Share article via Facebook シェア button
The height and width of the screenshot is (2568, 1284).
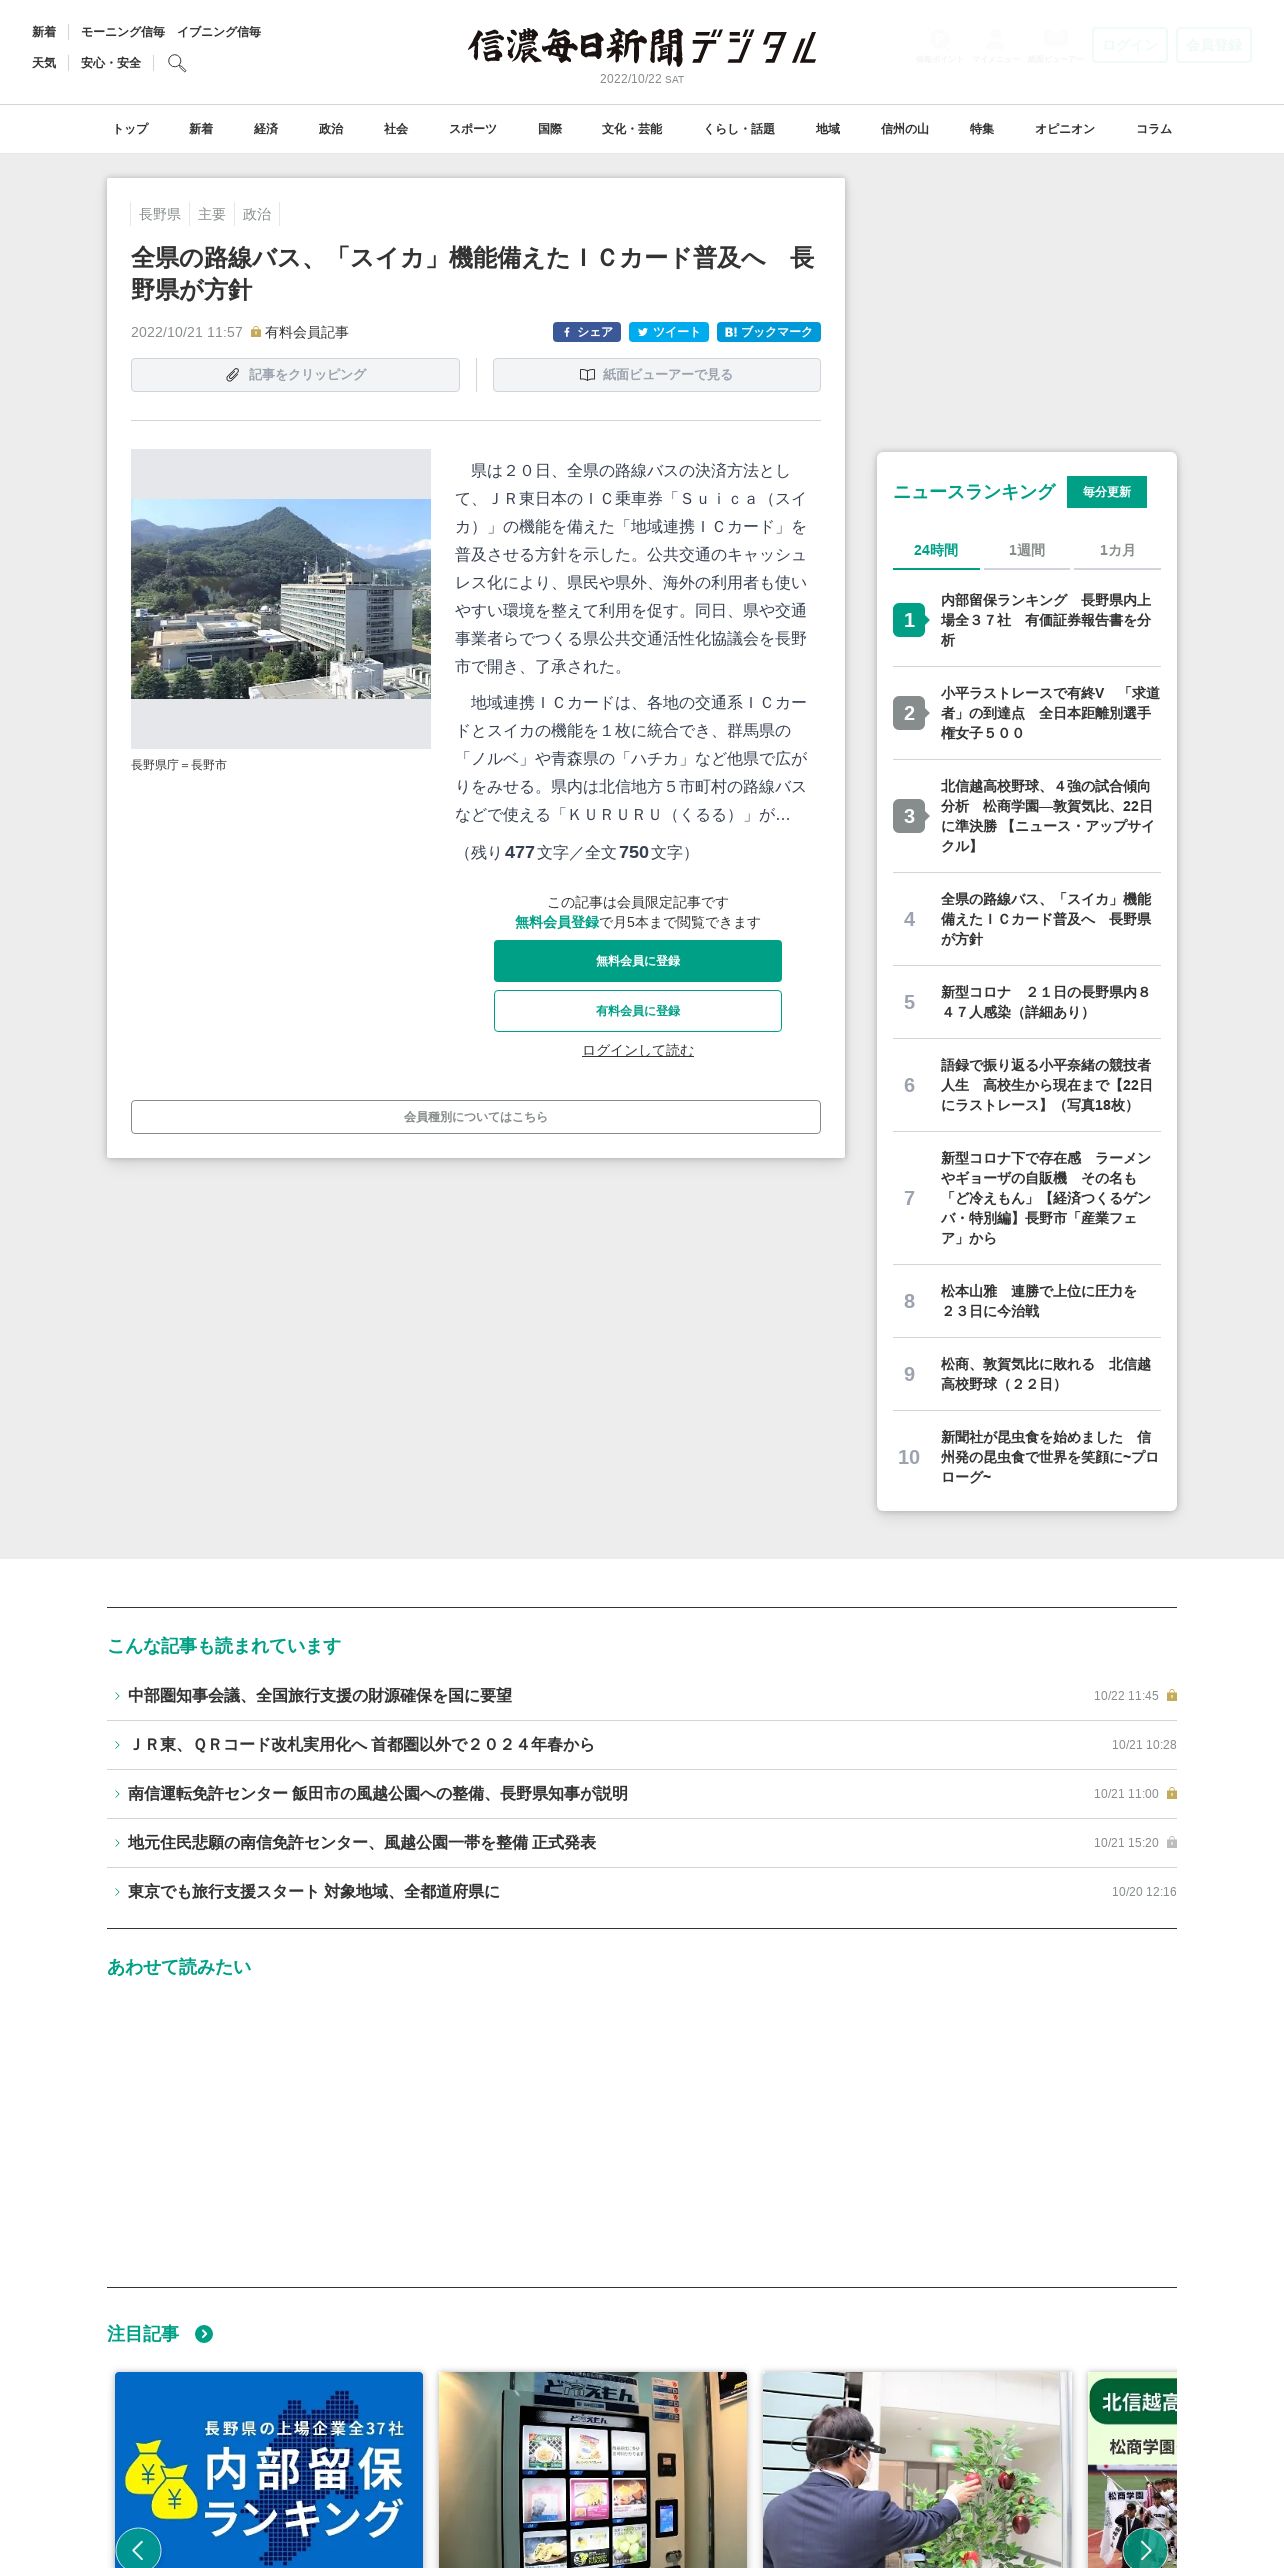pyautogui.click(x=587, y=332)
